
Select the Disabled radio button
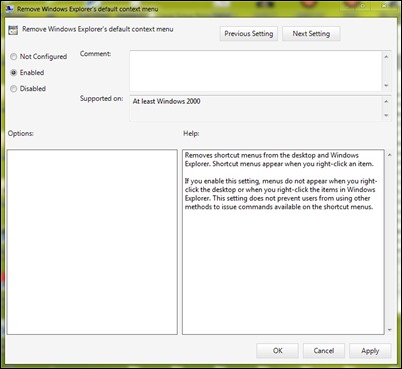(14, 89)
